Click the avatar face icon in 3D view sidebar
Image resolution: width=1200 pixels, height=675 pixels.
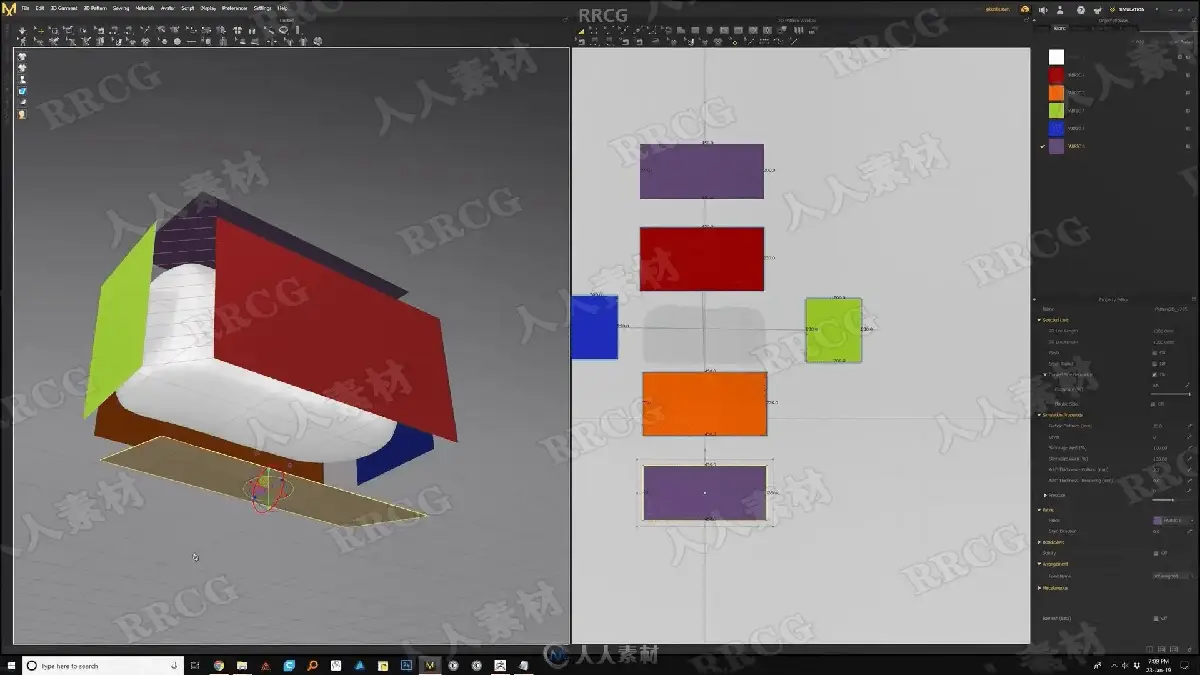point(22,114)
